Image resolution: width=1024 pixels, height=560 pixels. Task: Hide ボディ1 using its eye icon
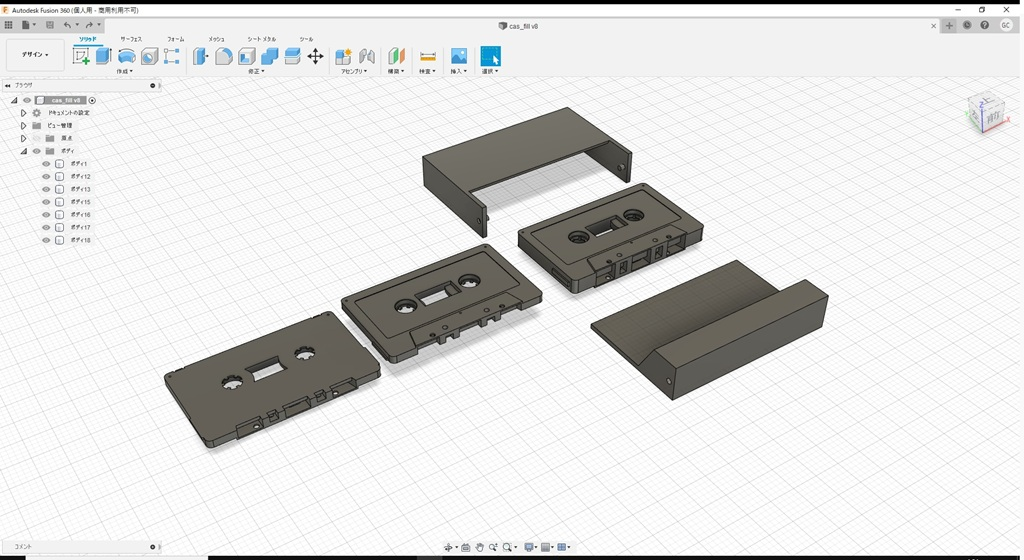46,164
